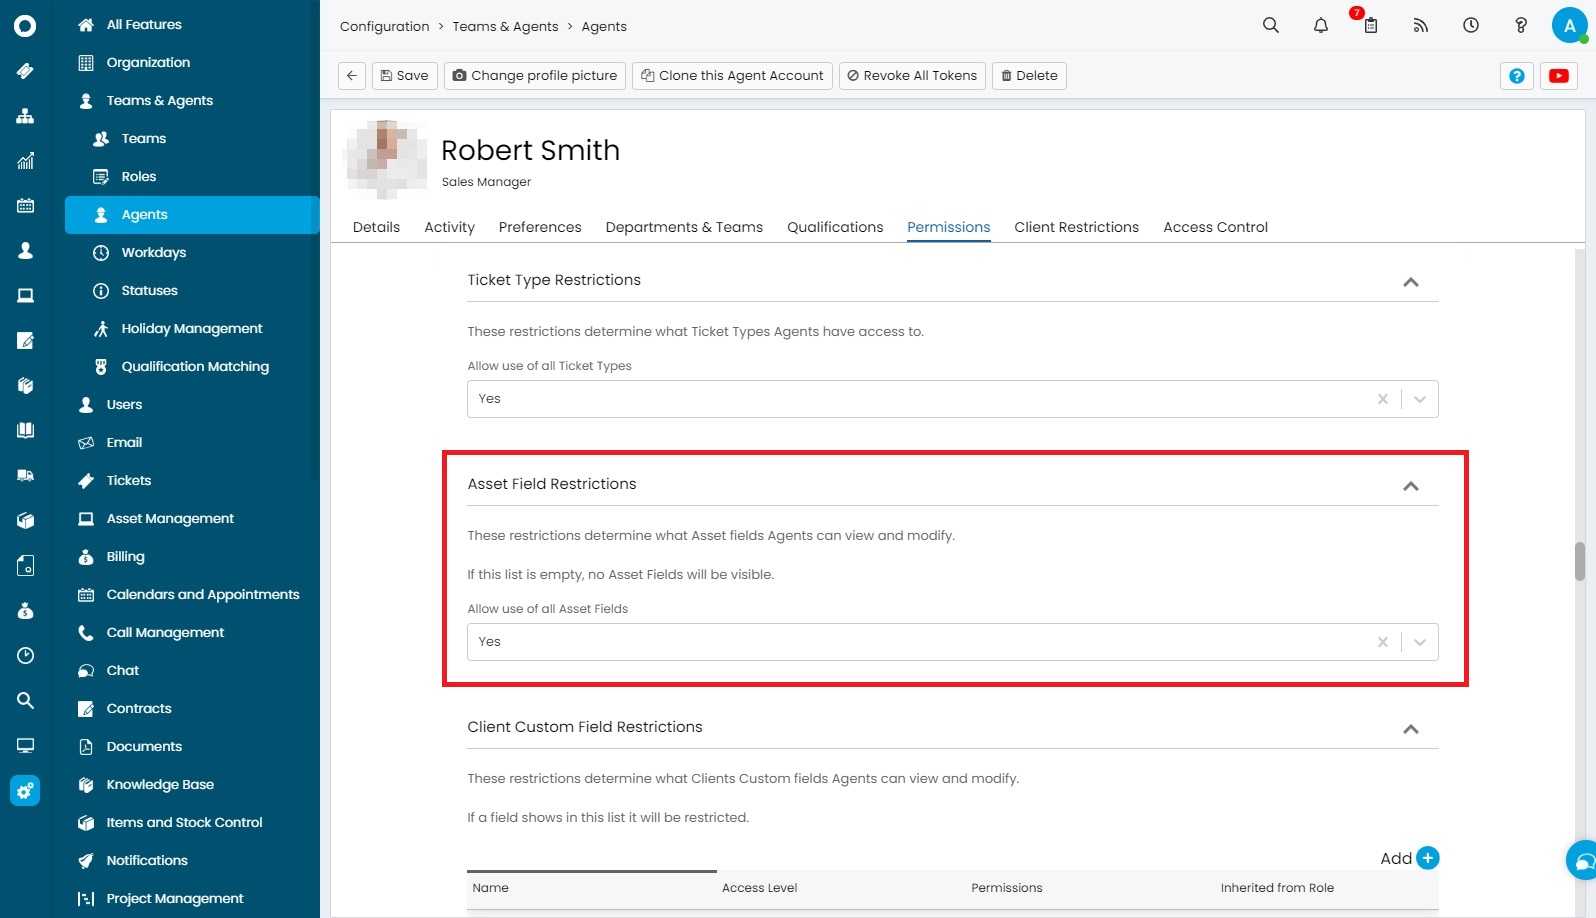Viewport: 1596px width, 918px height.
Task: Select Roles in the sidebar
Action: [x=139, y=177]
